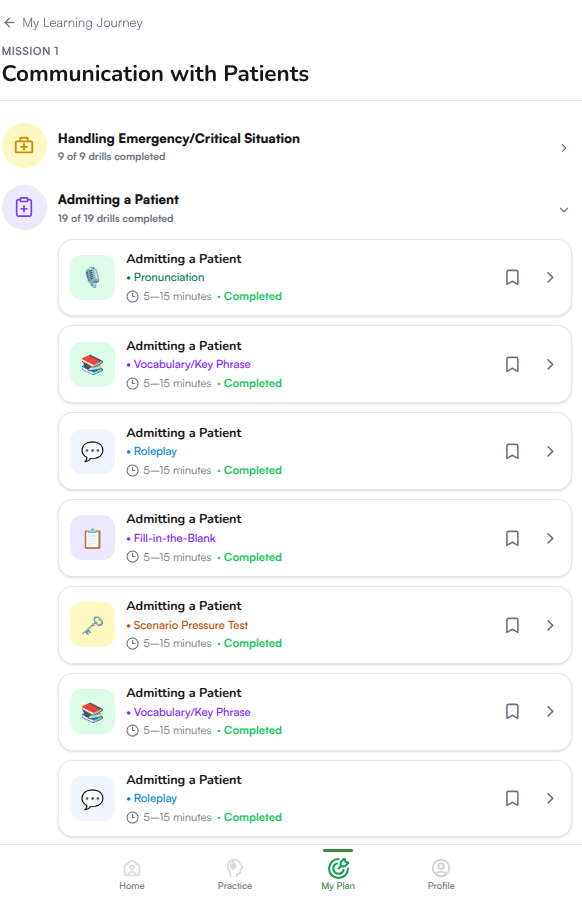582x903 pixels.
Task: Collapse the Admitting a Patient section
Action: pos(564,210)
